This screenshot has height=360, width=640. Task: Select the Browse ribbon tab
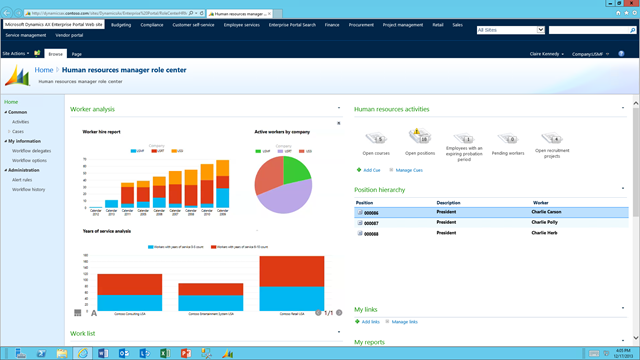[56, 53]
